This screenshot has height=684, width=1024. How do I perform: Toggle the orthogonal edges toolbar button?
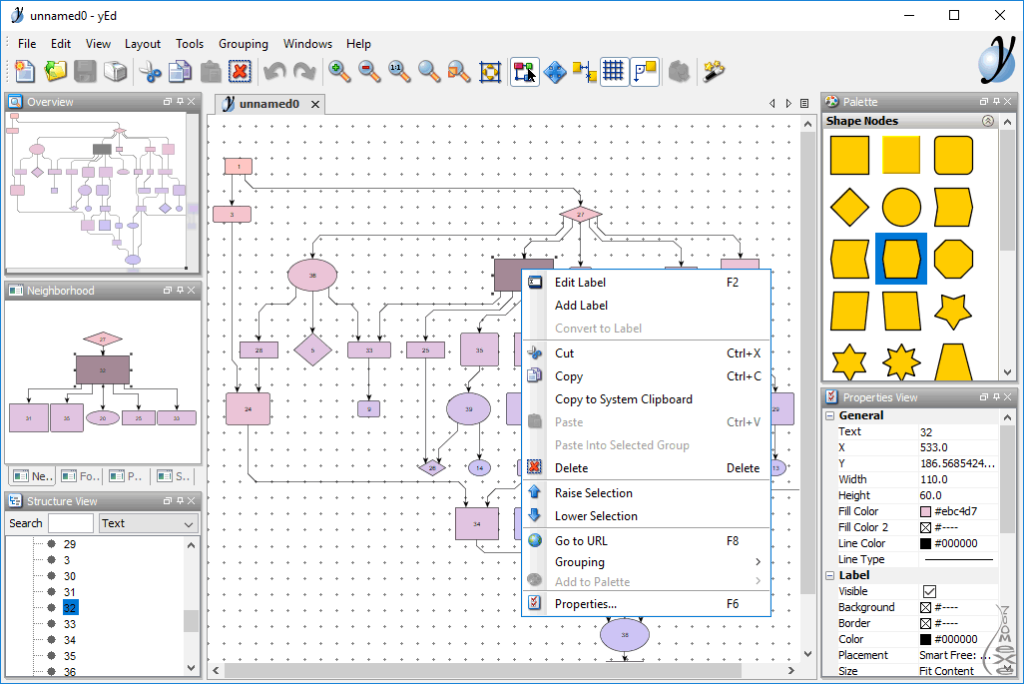(x=645, y=71)
